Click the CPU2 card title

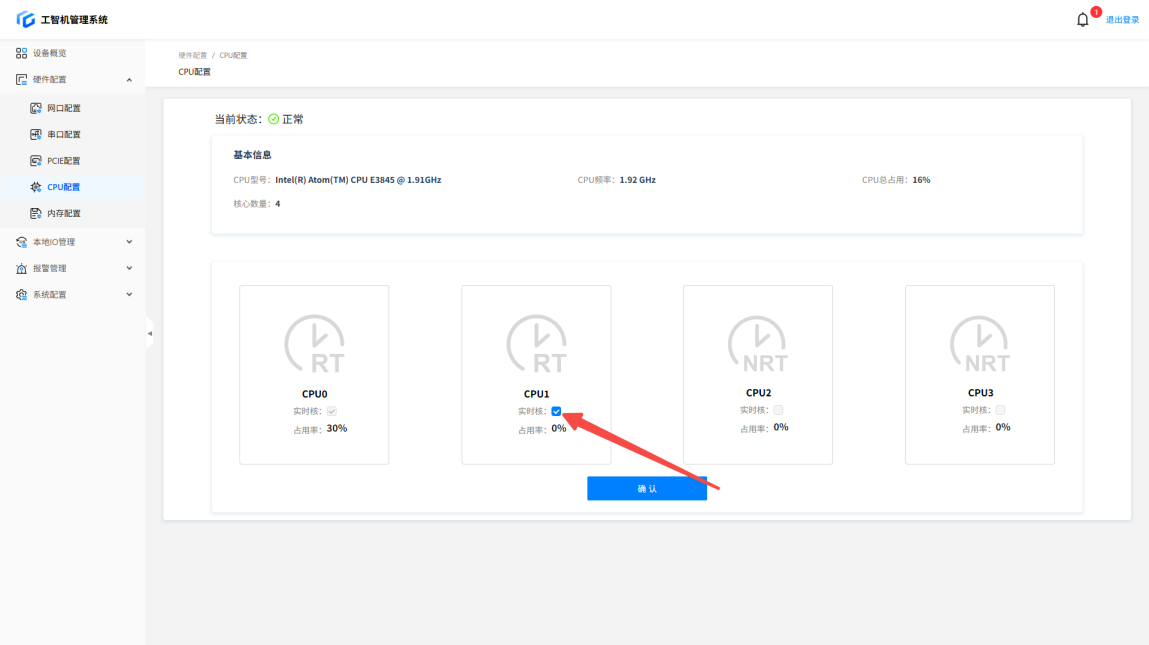point(758,393)
